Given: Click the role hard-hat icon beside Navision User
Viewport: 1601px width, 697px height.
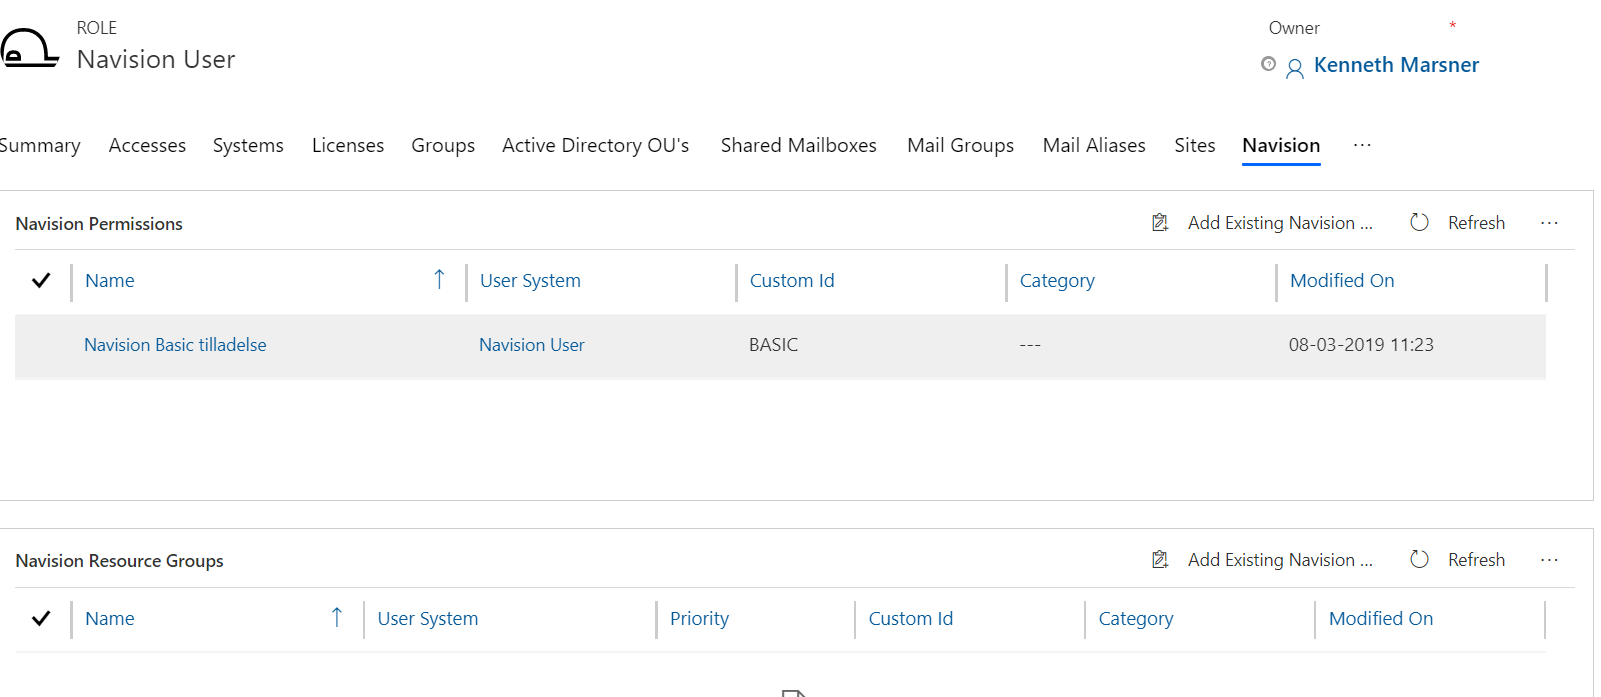Looking at the screenshot, I should 29,48.
